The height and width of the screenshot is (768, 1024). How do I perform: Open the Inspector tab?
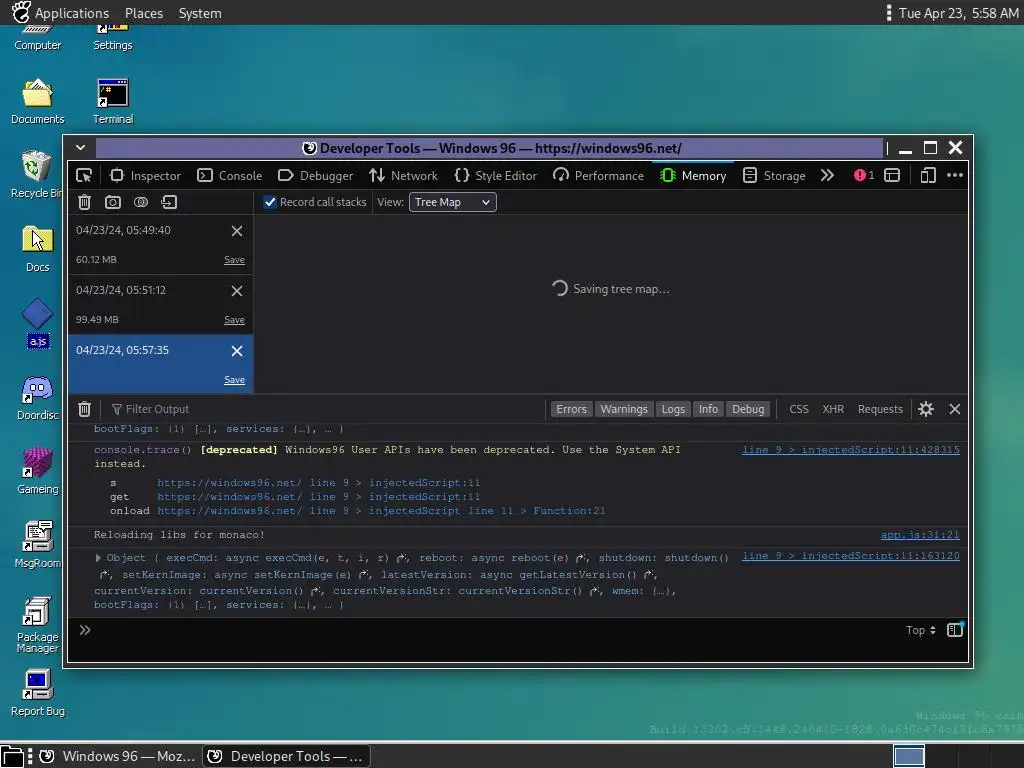145,176
